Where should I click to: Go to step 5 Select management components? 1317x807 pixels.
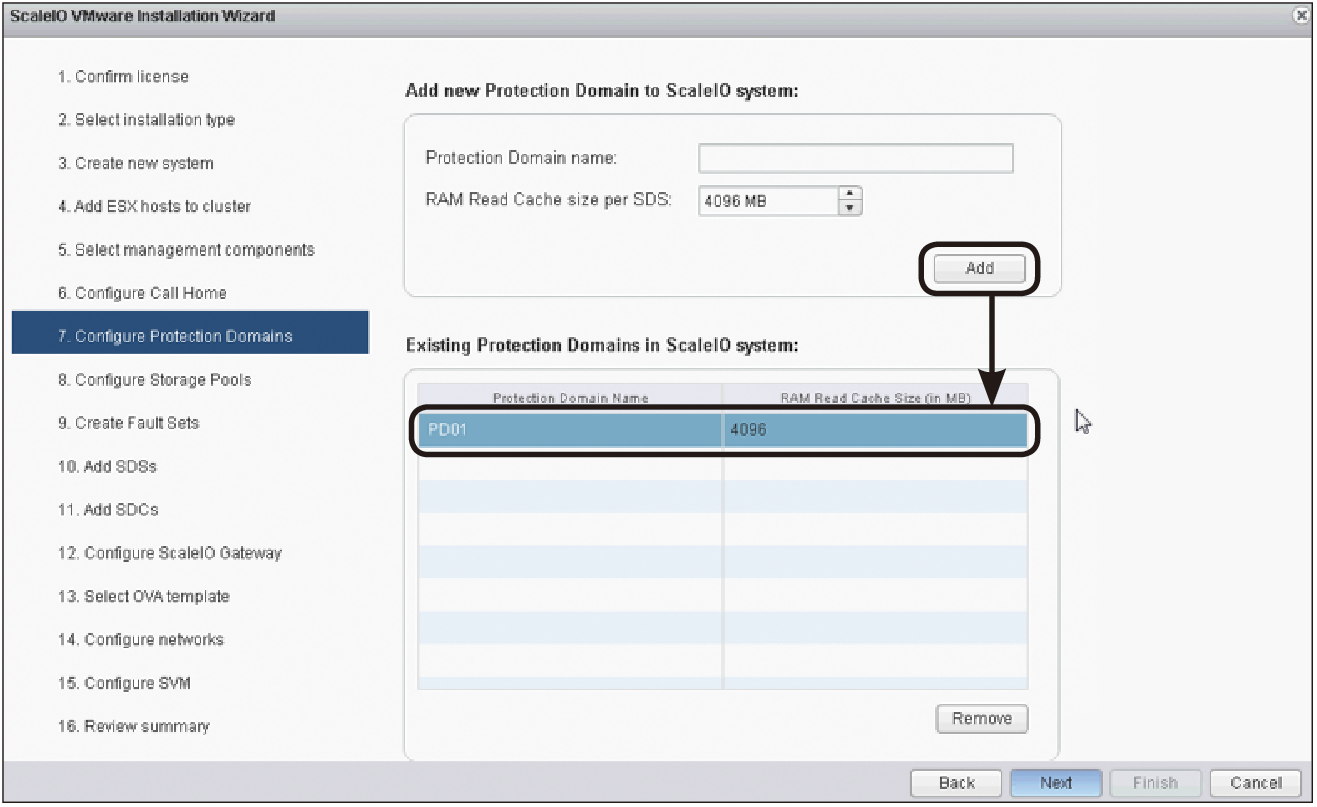186,250
